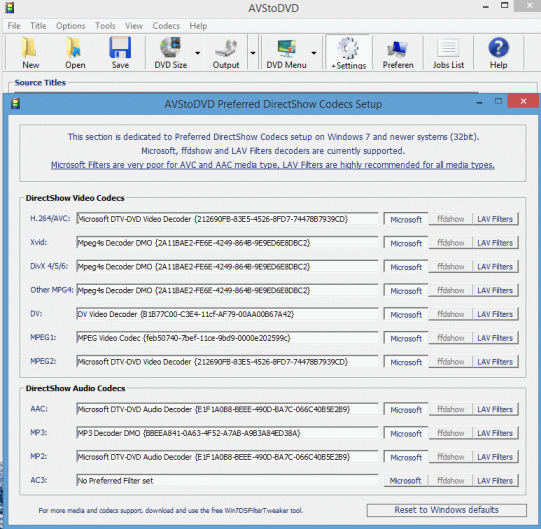
Task: Open the Codecs menu
Action: [166, 26]
